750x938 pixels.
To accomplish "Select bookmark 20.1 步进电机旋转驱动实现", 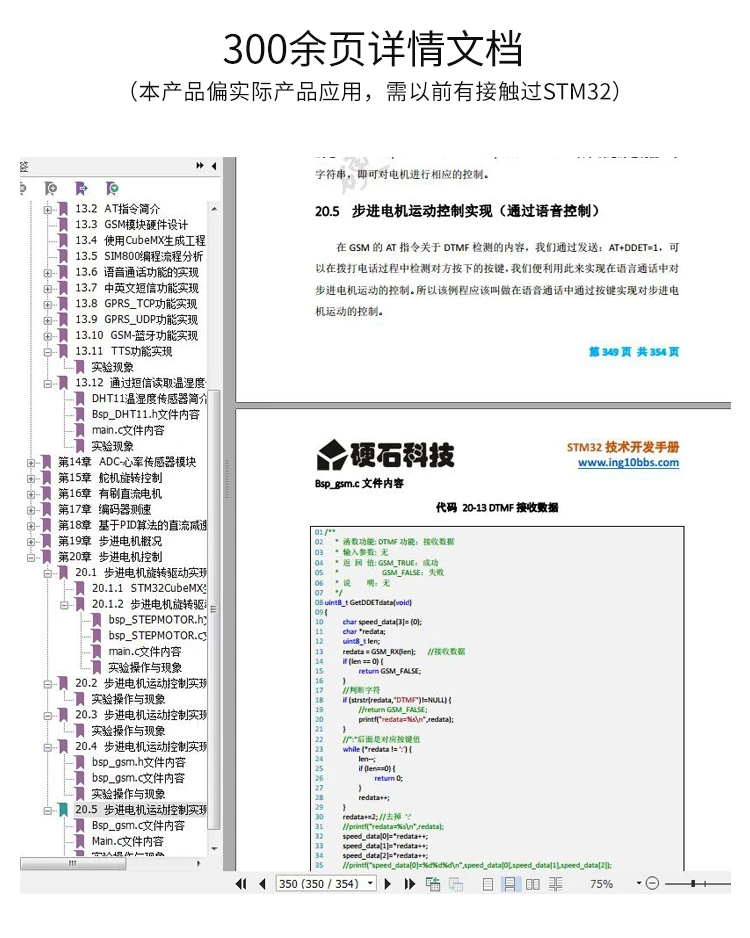I will pyautogui.click(x=141, y=572).
